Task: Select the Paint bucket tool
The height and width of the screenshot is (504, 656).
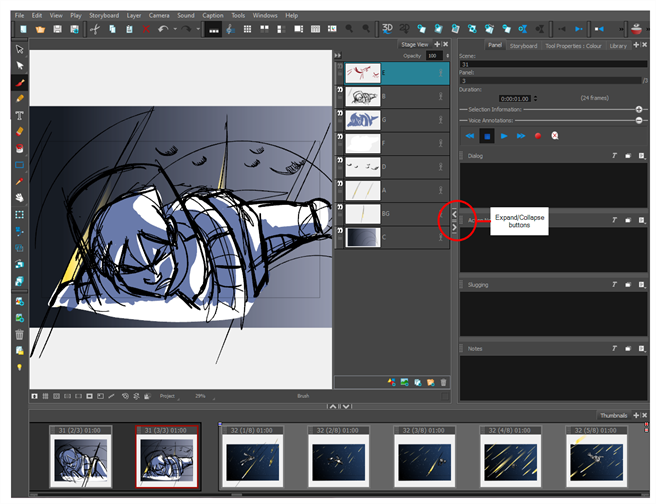Action: [20, 148]
